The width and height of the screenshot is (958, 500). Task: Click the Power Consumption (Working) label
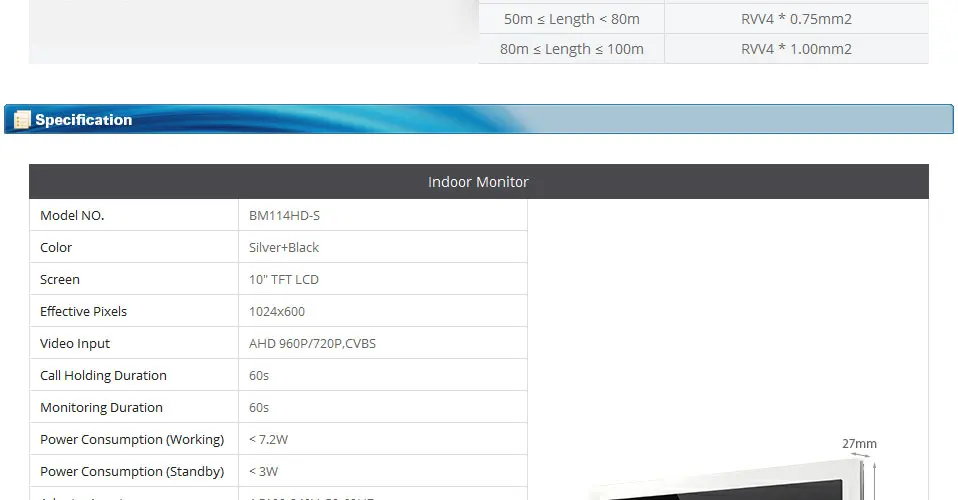(132, 439)
